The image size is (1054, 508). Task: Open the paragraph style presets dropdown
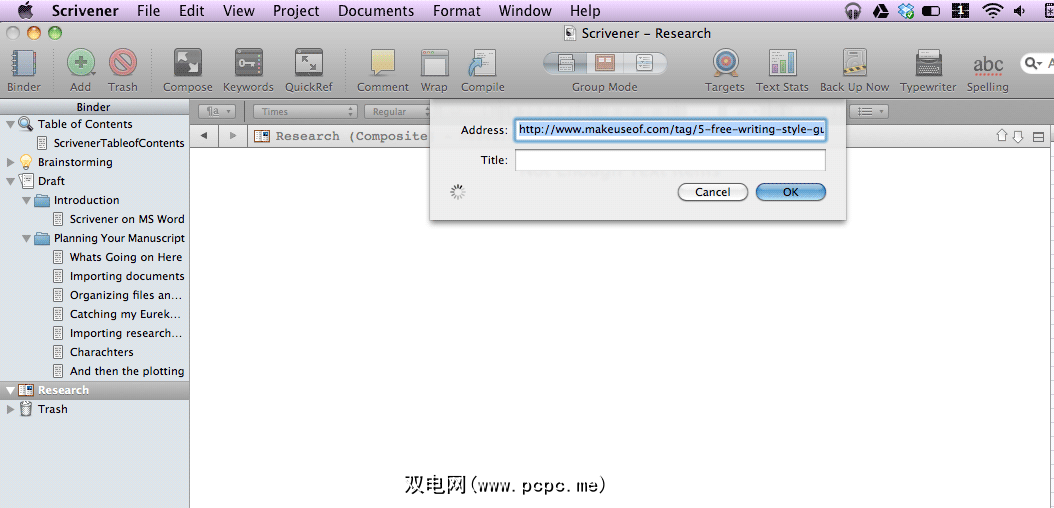click(216, 112)
